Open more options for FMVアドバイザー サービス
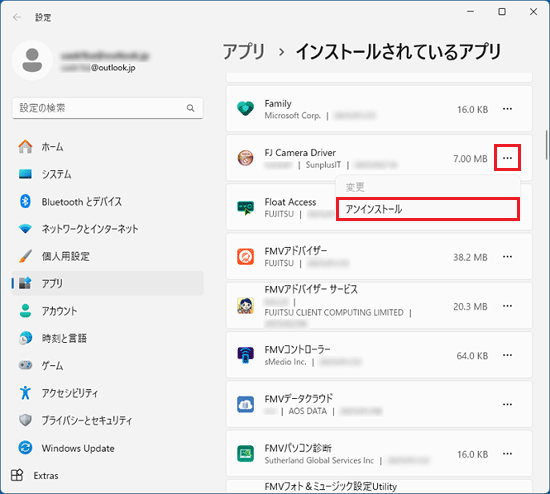Image resolution: width=550 pixels, height=494 pixels. pos(507,306)
